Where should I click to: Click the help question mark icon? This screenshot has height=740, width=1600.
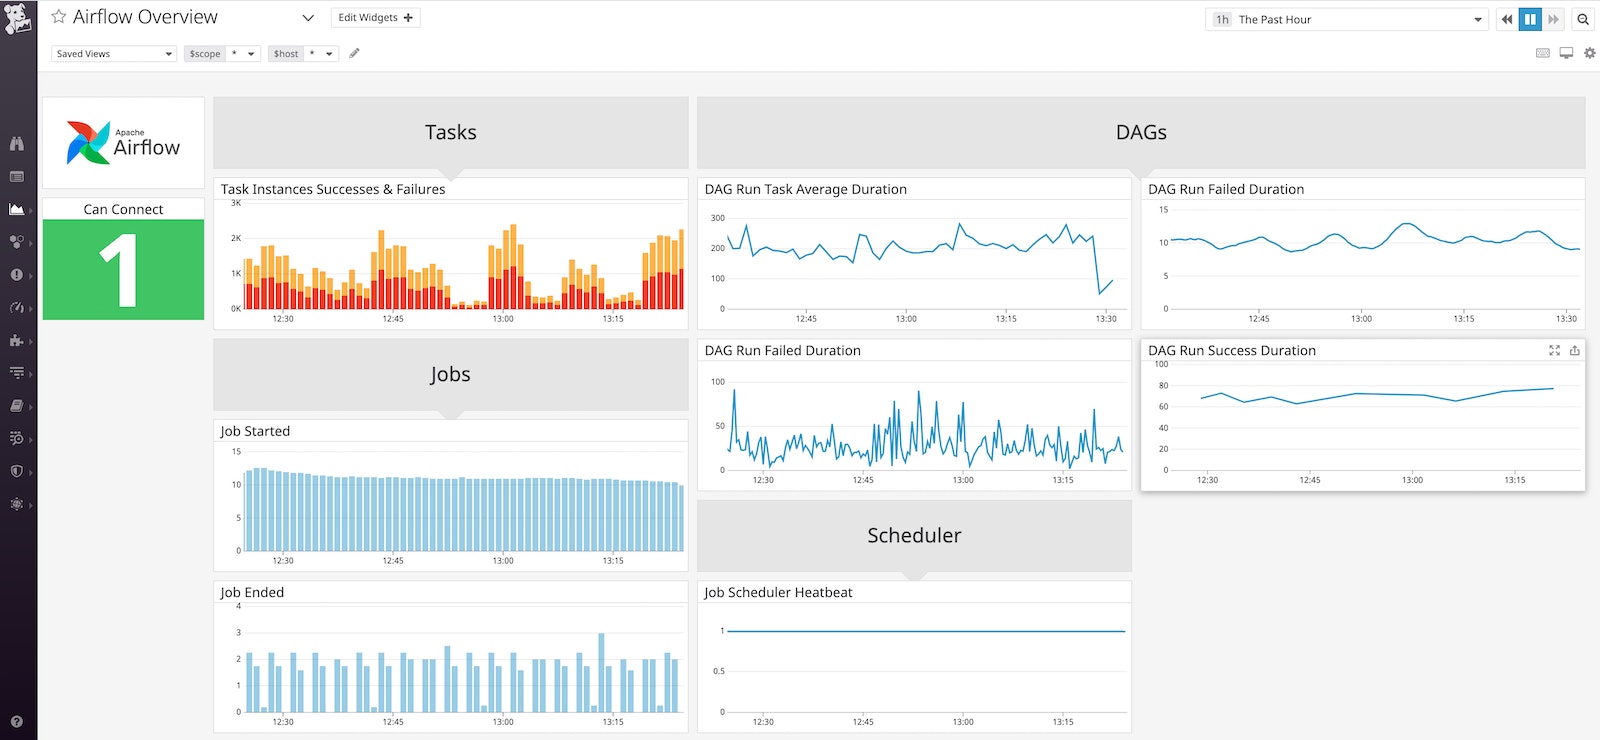point(17,721)
